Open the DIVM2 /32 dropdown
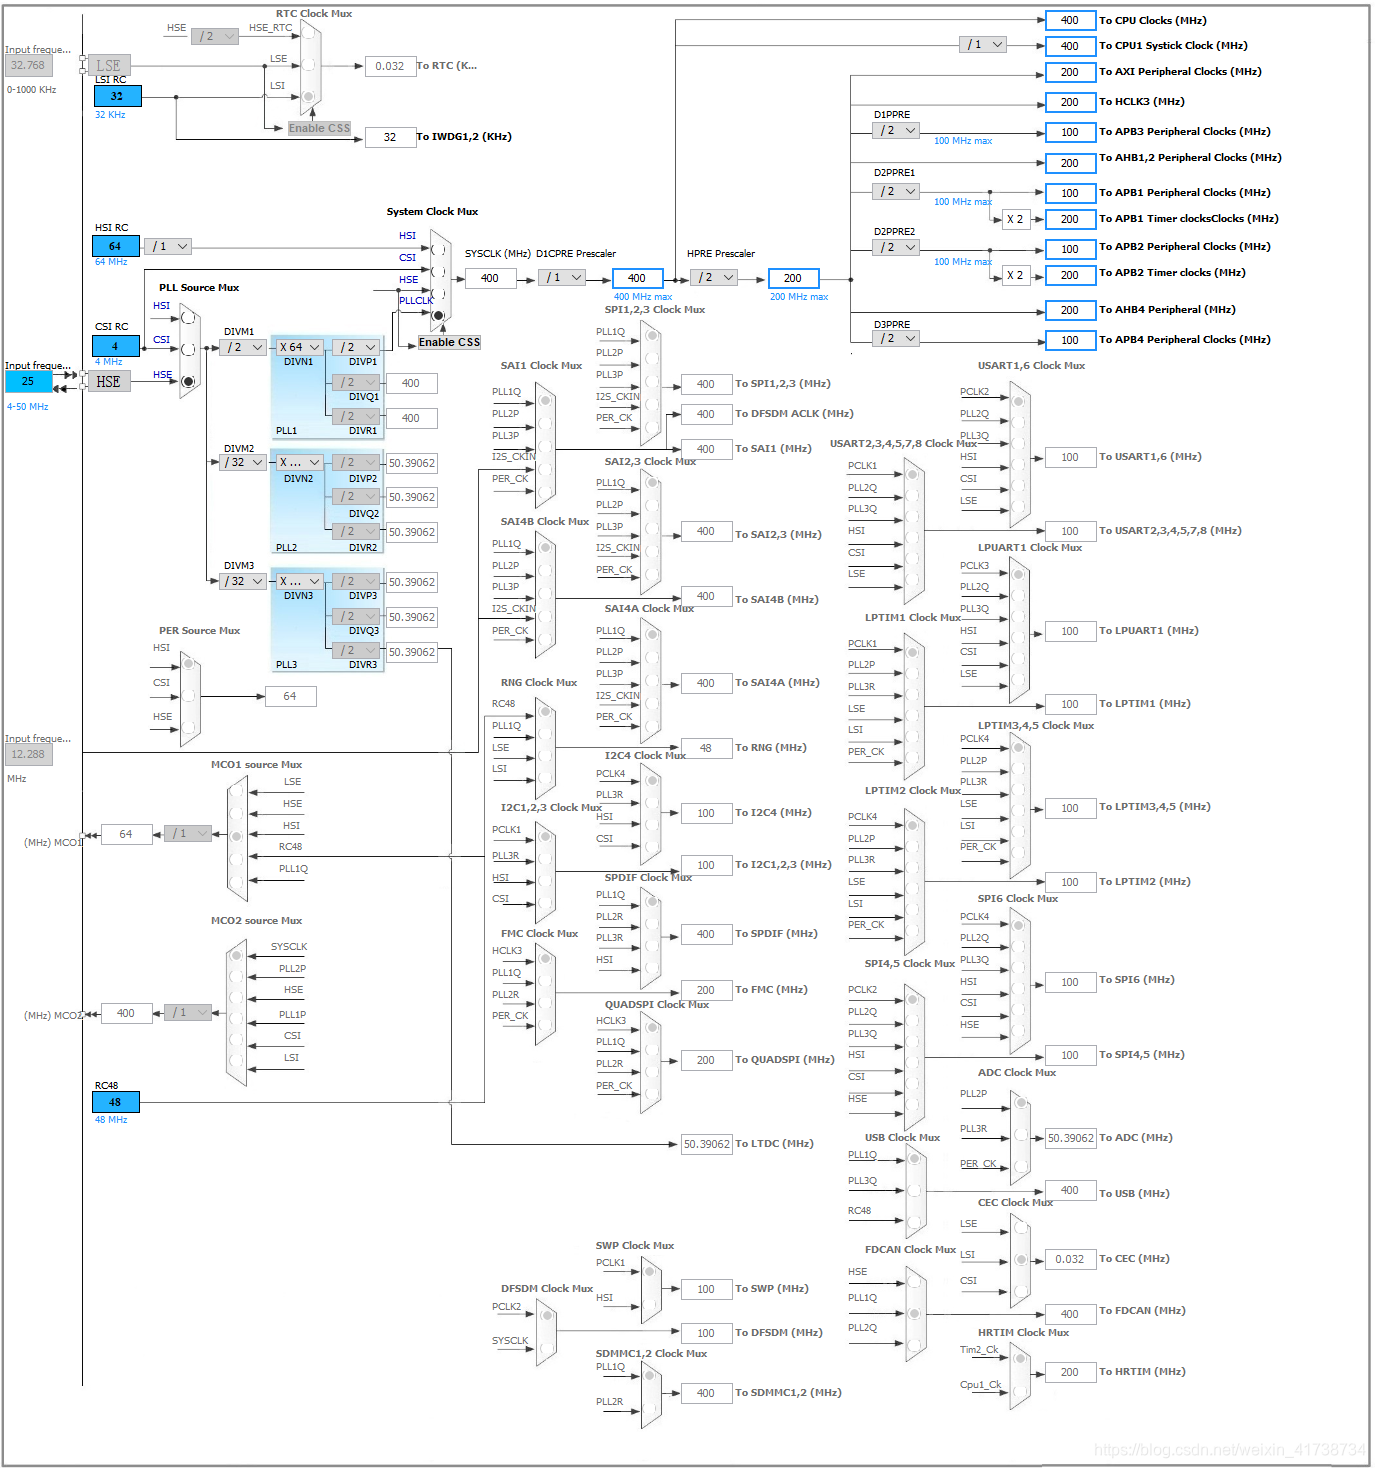 click(243, 462)
